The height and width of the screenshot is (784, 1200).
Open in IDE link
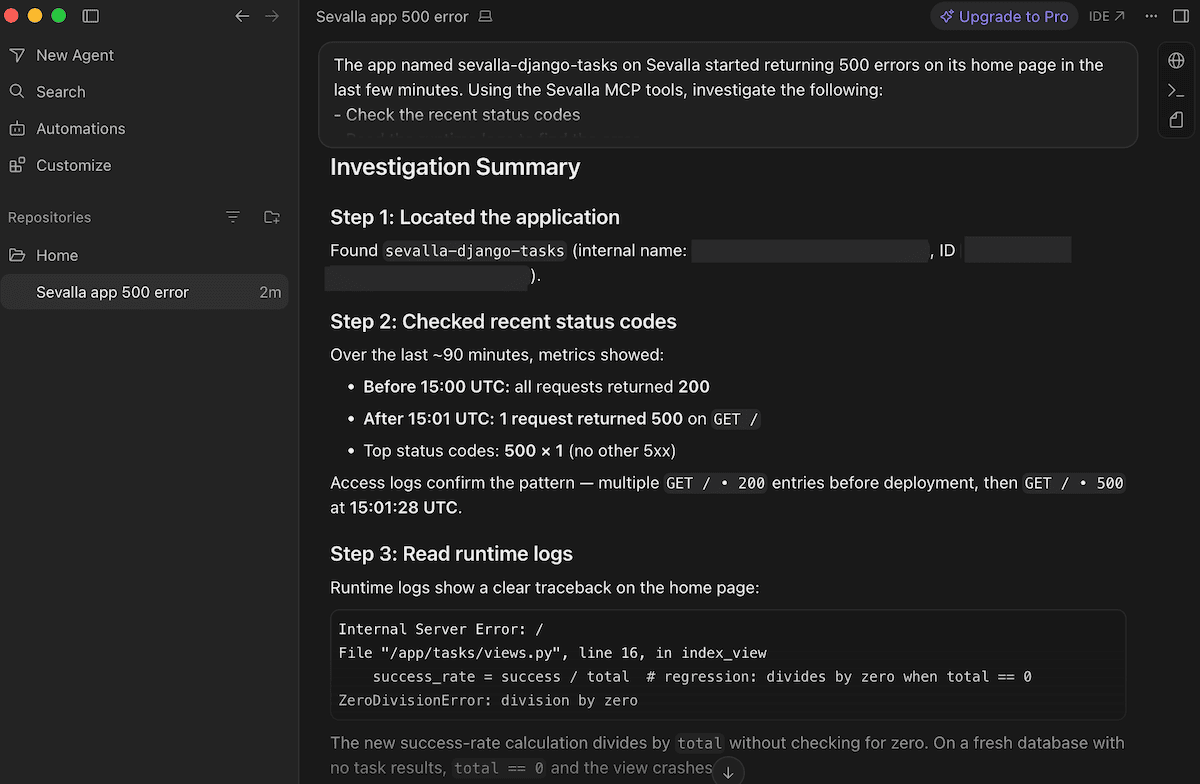click(x=1106, y=16)
